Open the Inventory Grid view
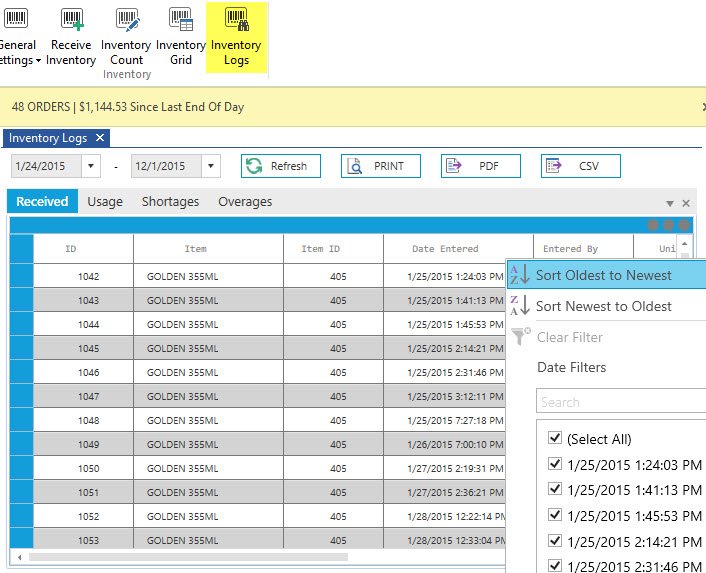706x573 pixels. tap(181, 19)
